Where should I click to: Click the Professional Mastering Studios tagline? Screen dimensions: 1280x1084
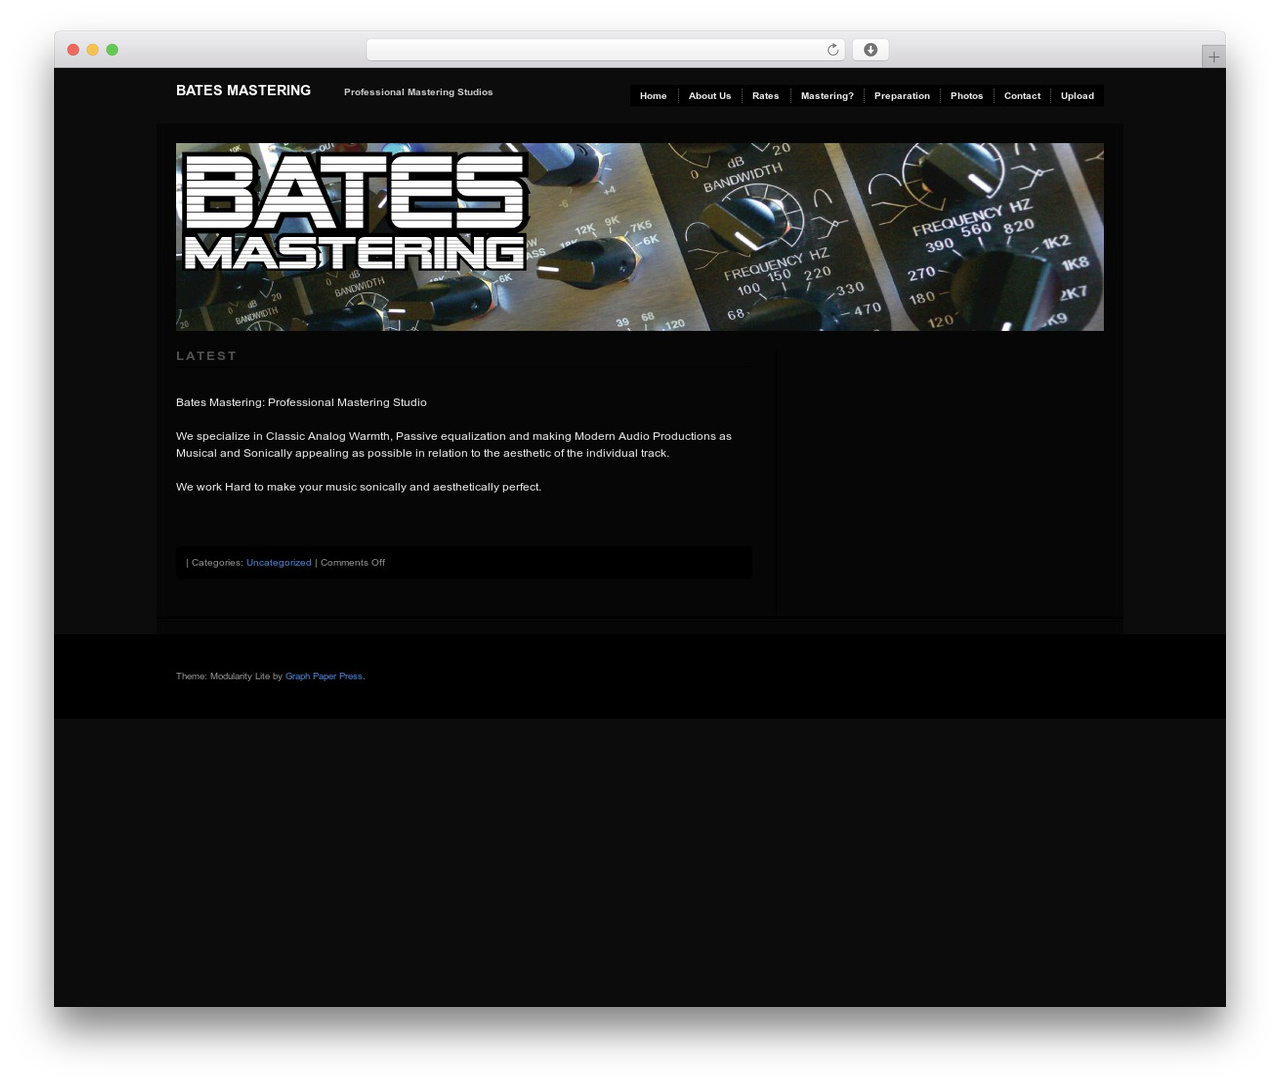point(418,92)
